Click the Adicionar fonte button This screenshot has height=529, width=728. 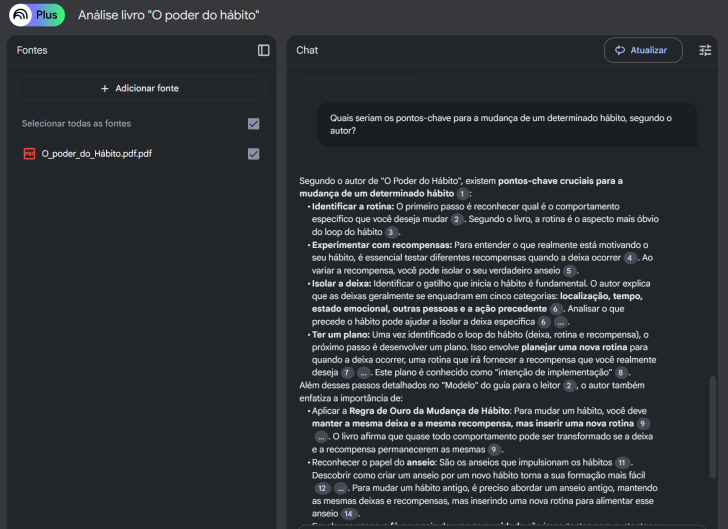pos(141,88)
